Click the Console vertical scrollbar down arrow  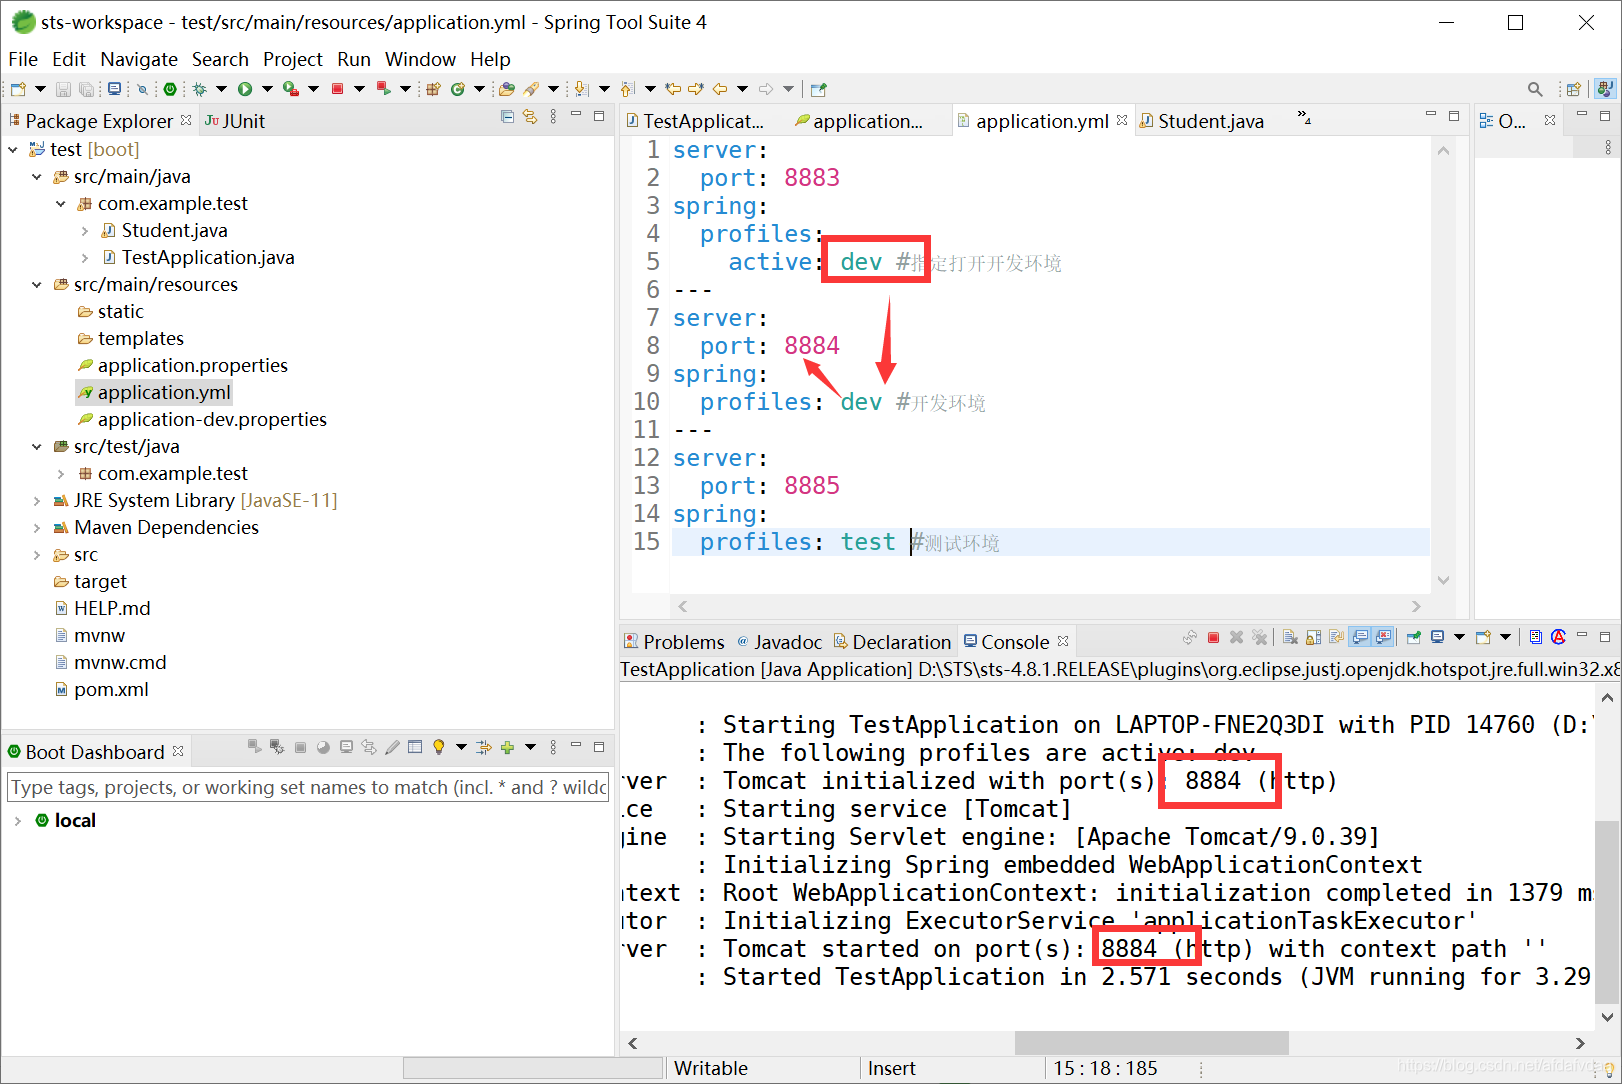tap(1607, 1017)
